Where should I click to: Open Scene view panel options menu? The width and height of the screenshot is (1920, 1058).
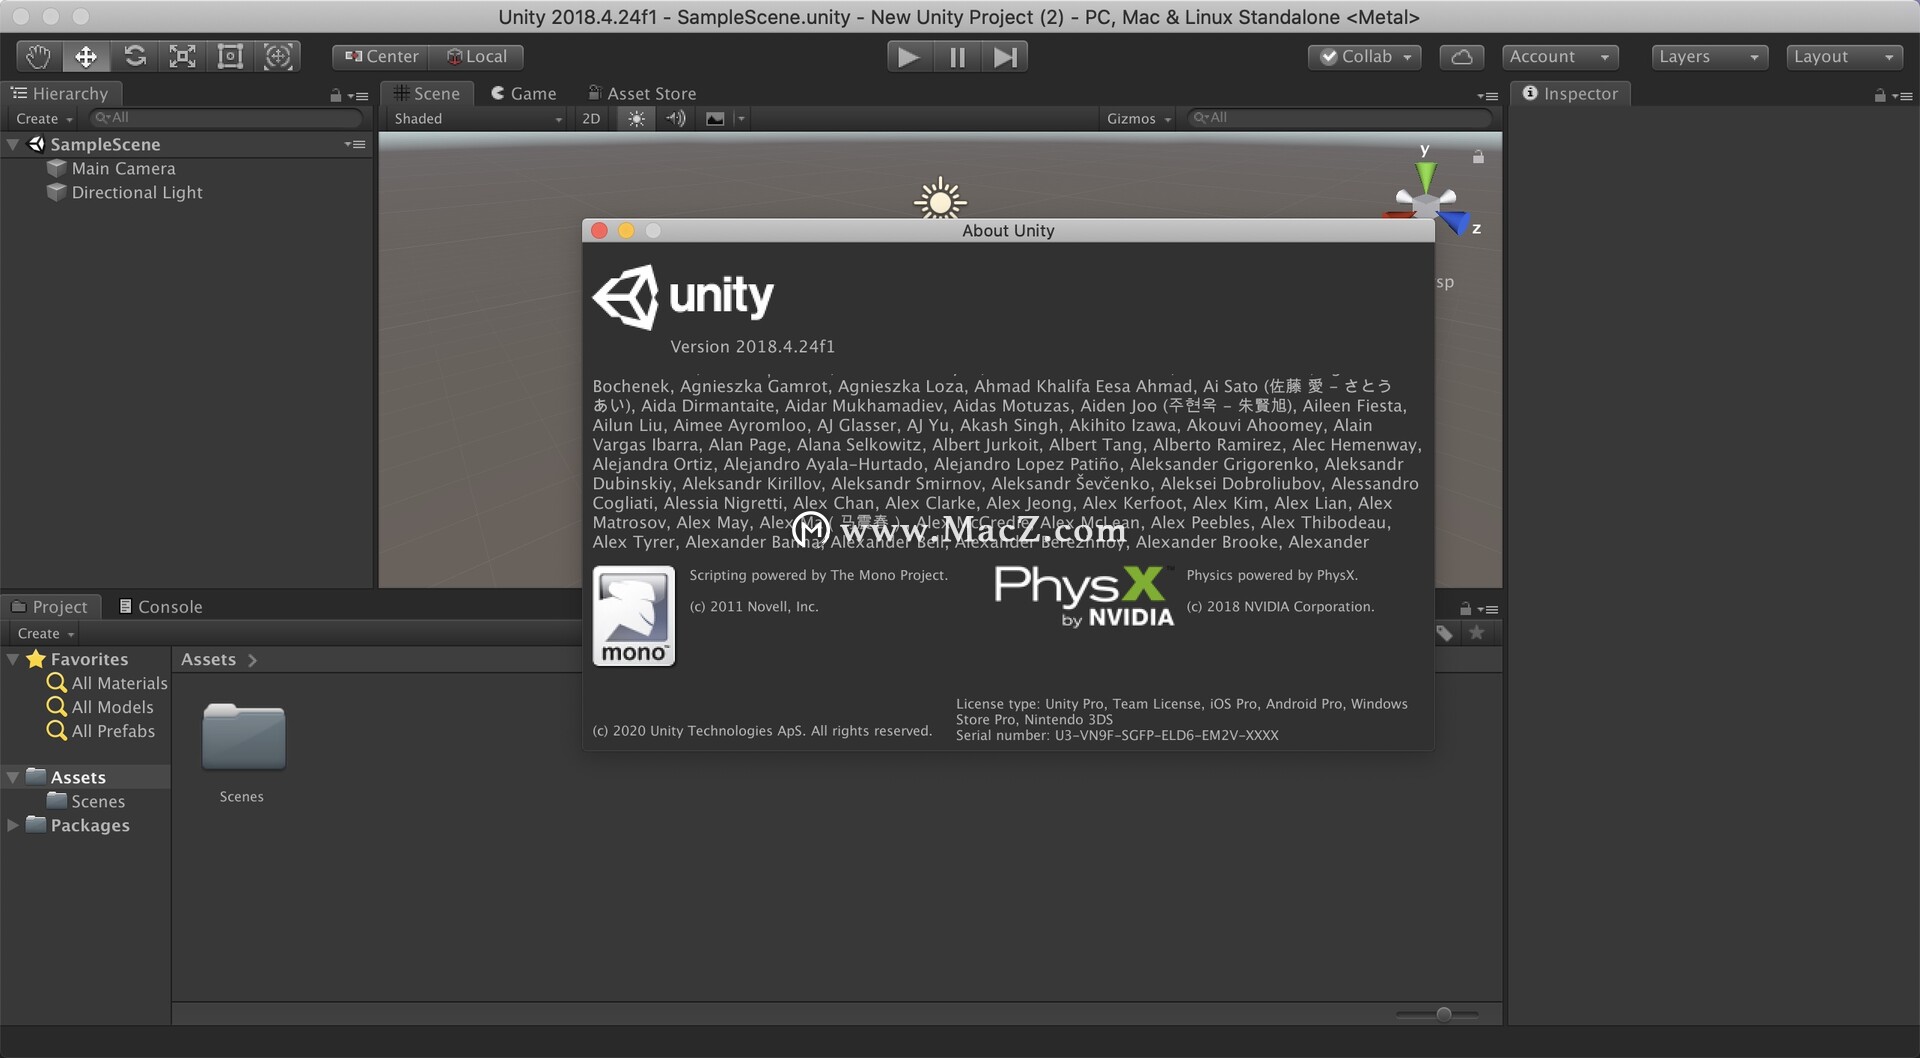[x=1487, y=96]
